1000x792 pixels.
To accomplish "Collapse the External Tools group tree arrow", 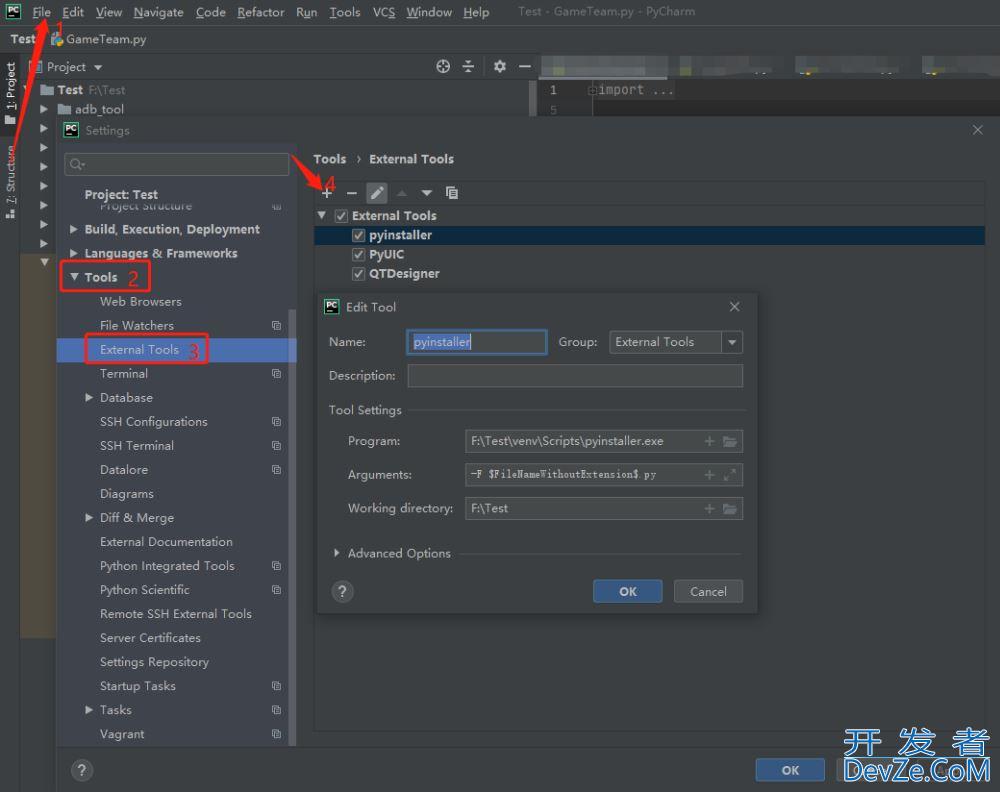I will coord(322,216).
